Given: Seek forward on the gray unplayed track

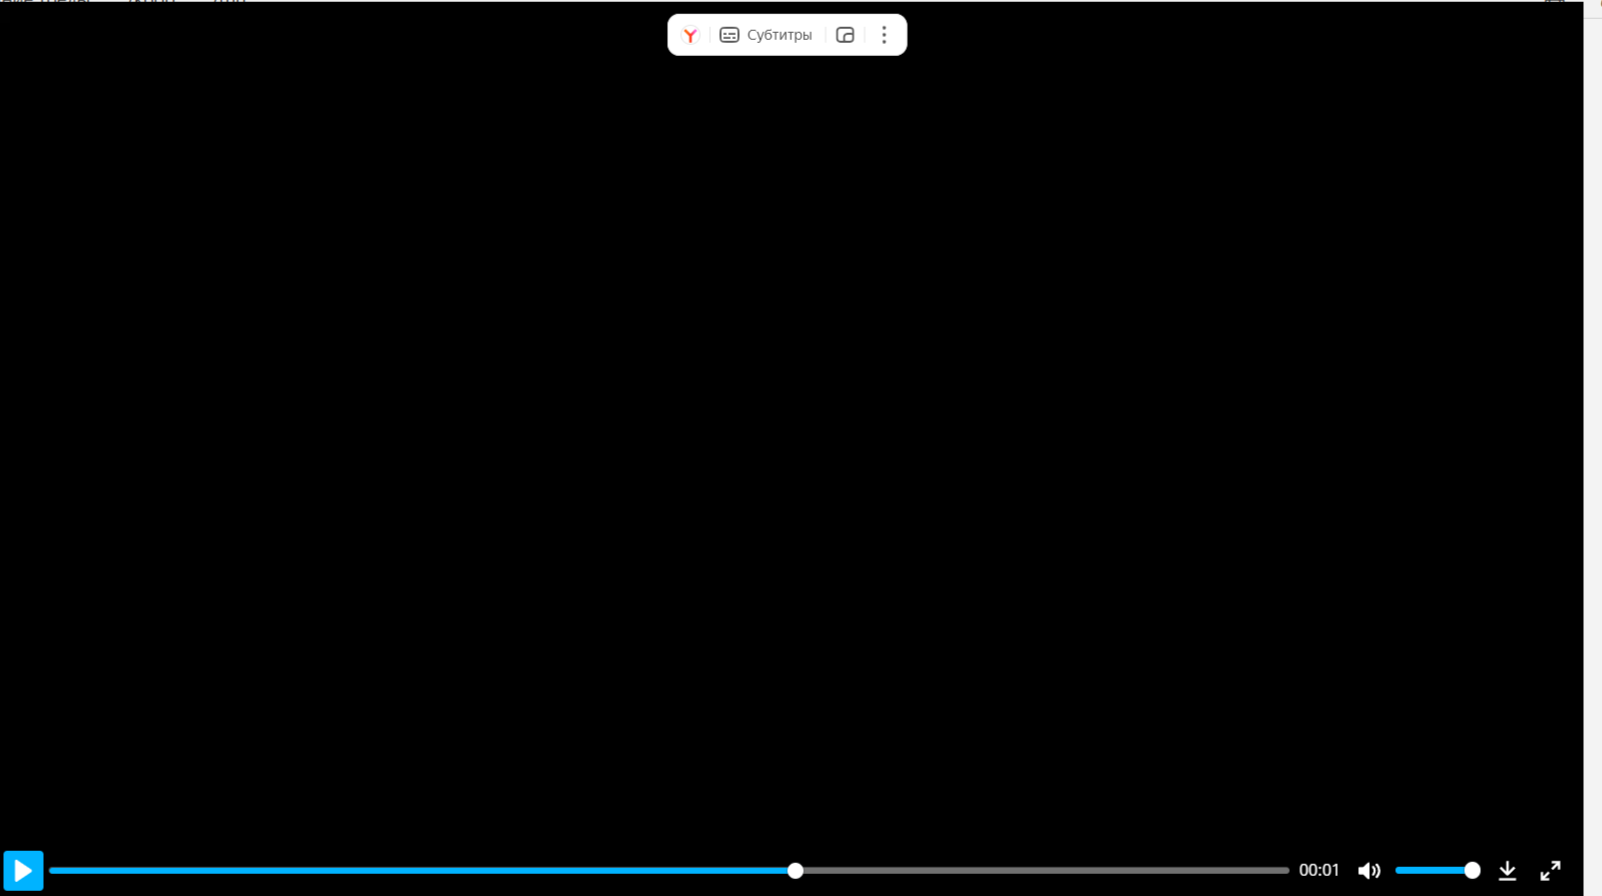Looking at the screenshot, I should tap(1040, 871).
